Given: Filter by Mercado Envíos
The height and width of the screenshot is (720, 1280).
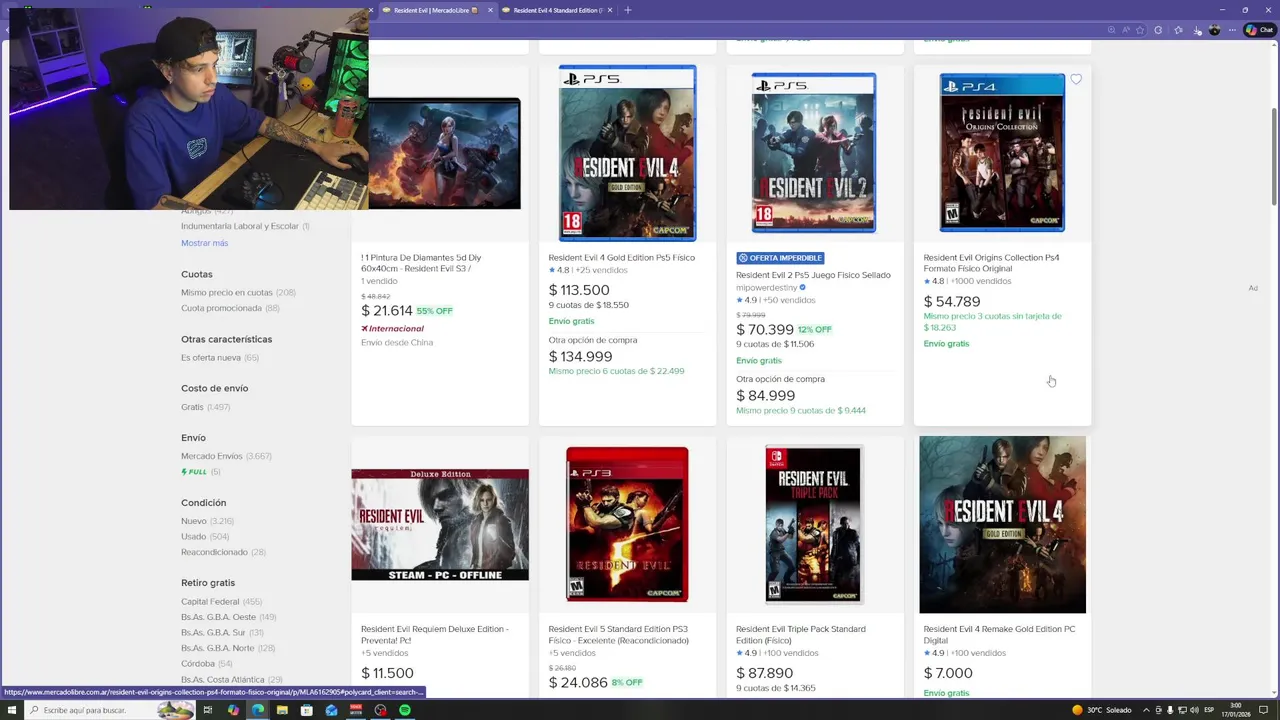Looking at the screenshot, I should click(x=226, y=456).
